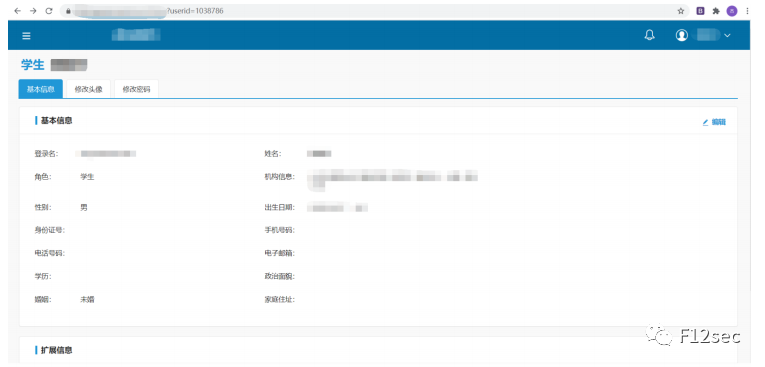Click the 性别 value 男
Image resolution: width=765 pixels, height=367 pixels.
coord(84,207)
